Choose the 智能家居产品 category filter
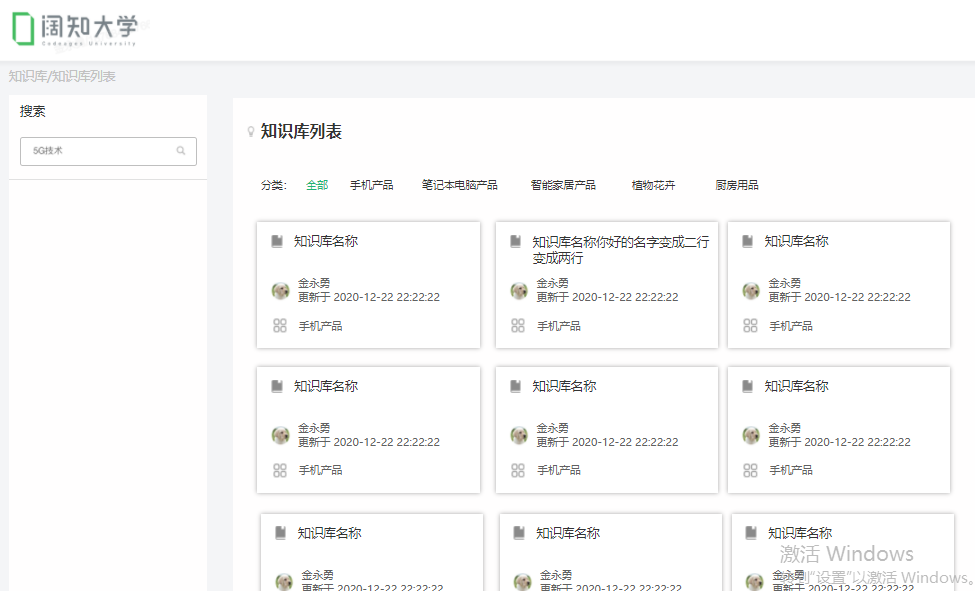The width and height of the screenshot is (975, 591). click(x=563, y=185)
